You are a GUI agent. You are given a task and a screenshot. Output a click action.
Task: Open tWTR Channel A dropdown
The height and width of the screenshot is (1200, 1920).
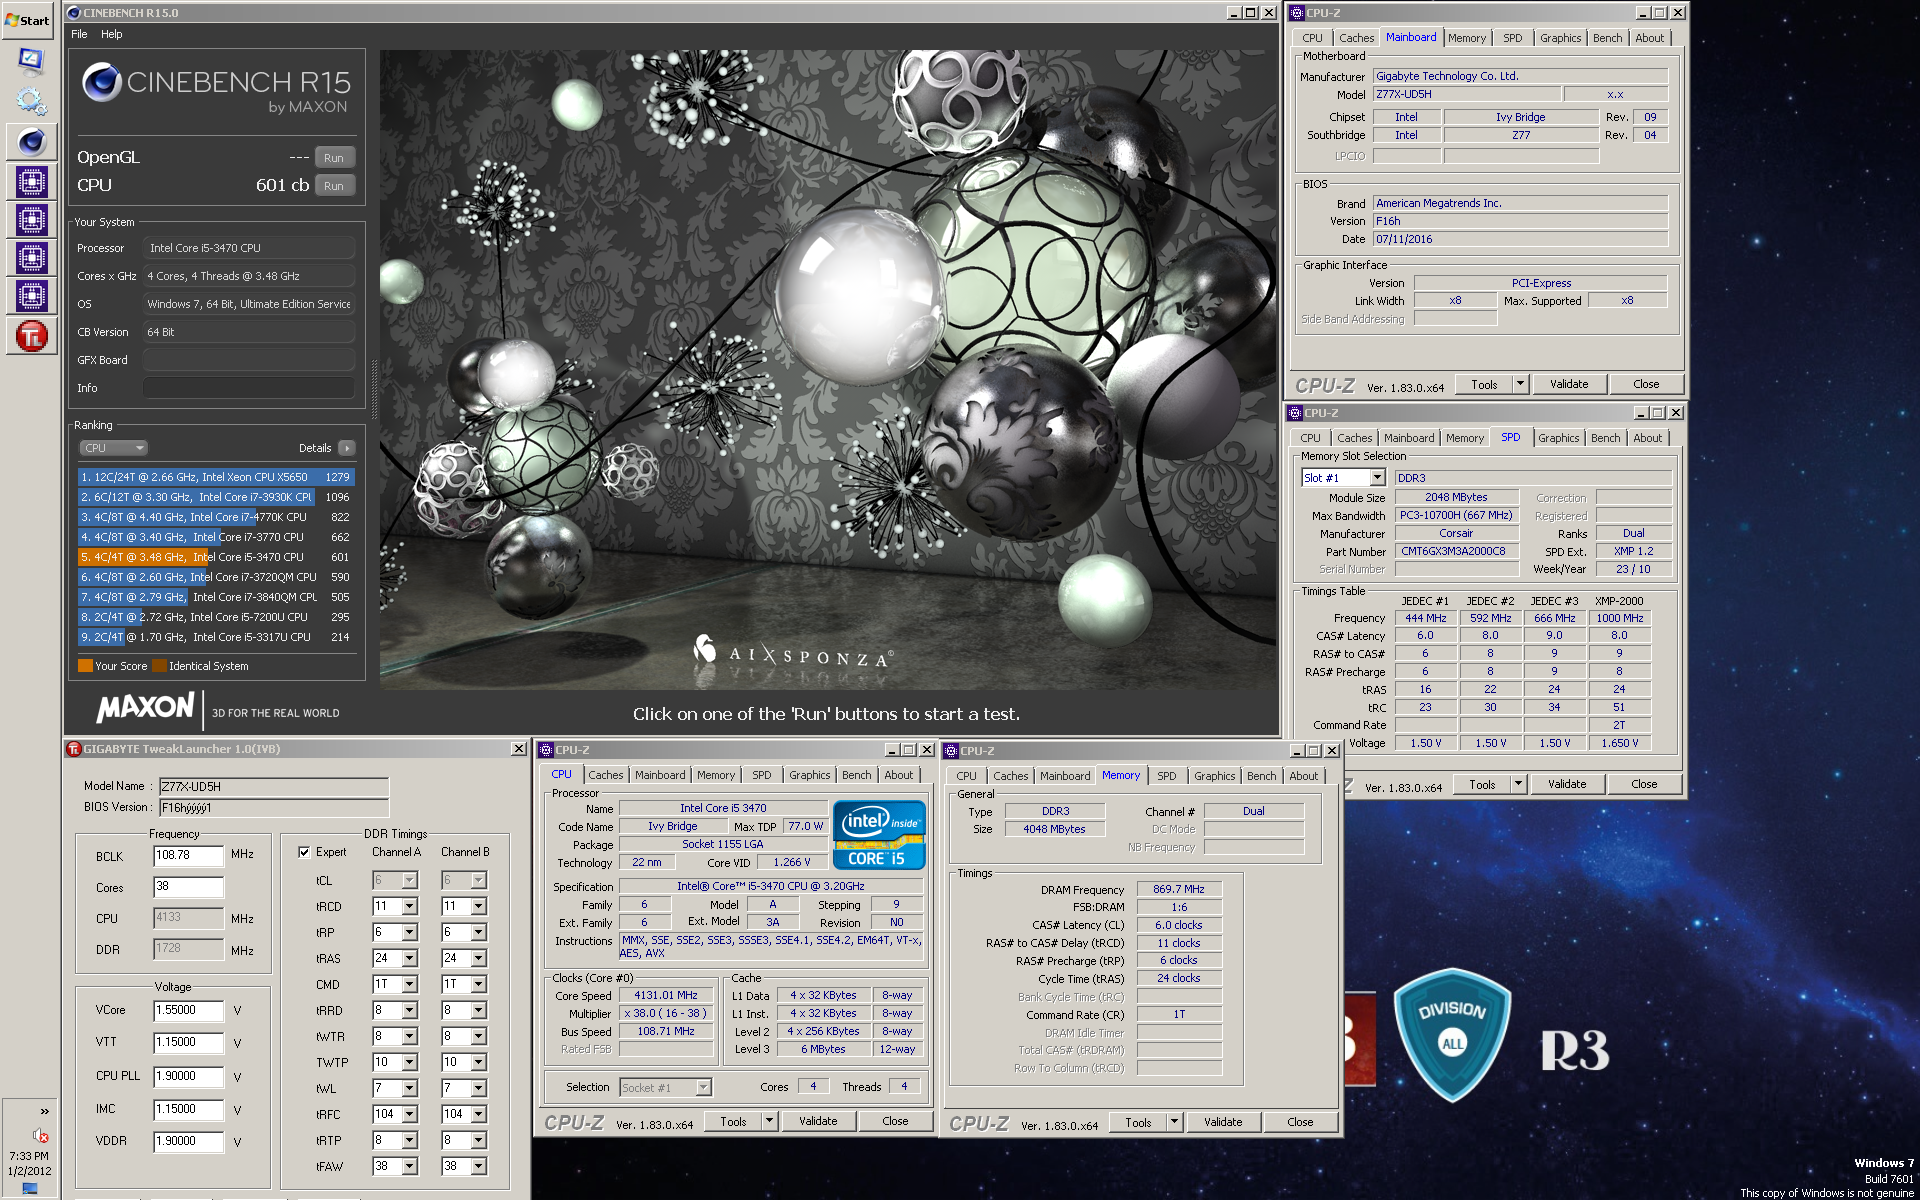(409, 1037)
